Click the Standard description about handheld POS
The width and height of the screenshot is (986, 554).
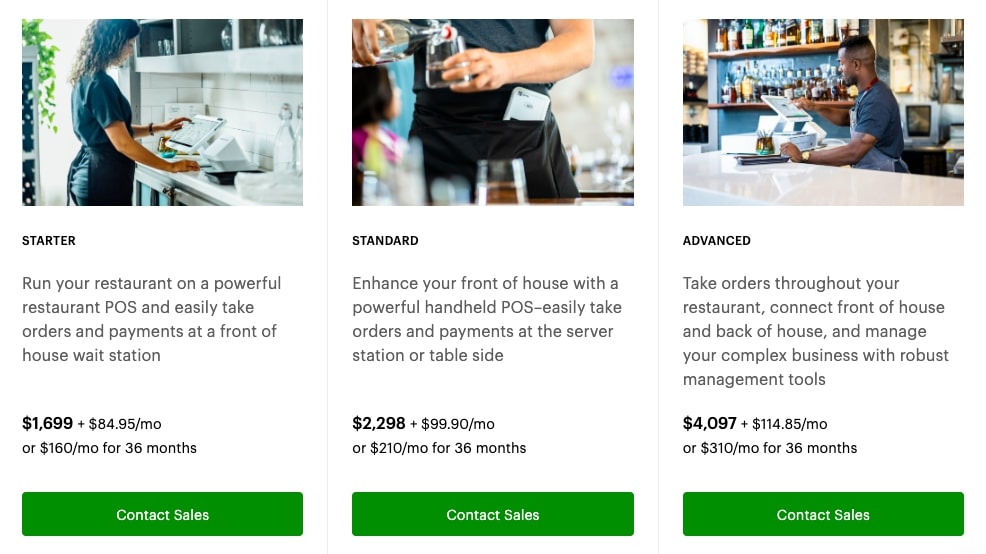point(487,319)
